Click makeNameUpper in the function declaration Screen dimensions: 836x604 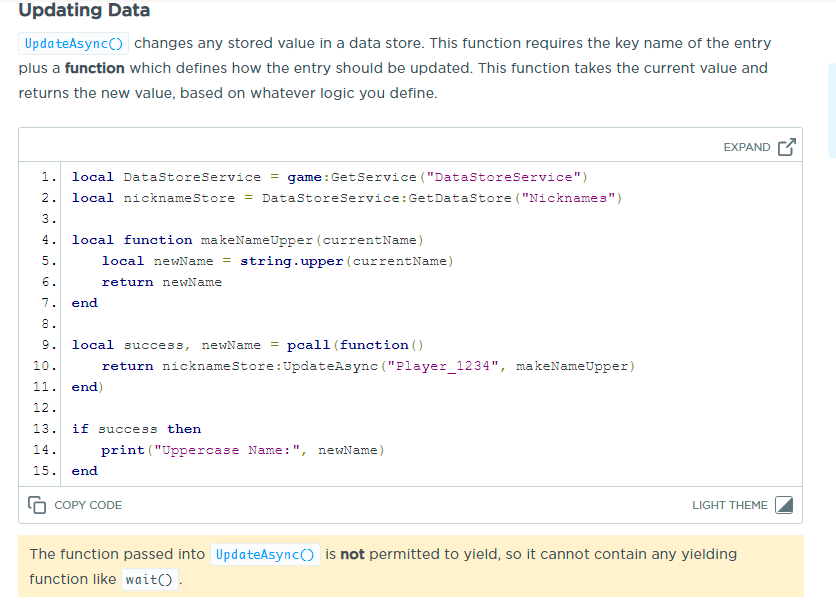click(257, 240)
